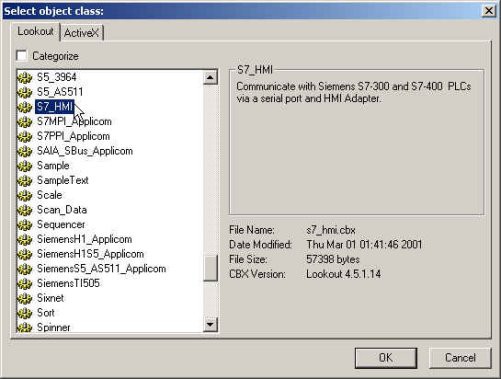Viewport: 501px width, 379px height.
Task: Click the gear icon beside Spinner
Action: pyautogui.click(x=24, y=327)
